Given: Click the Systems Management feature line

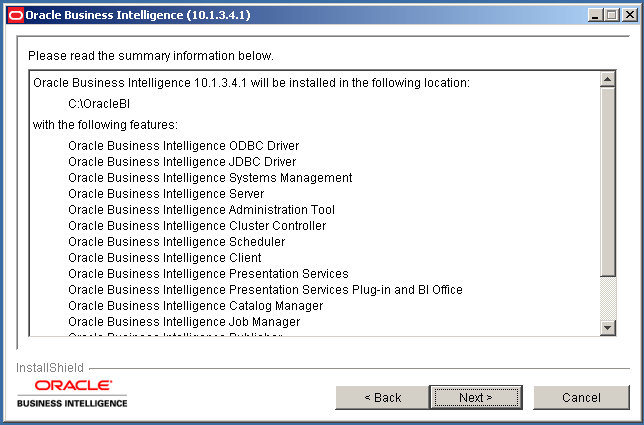Looking at the screenshot, I should [x=210, y=178].
